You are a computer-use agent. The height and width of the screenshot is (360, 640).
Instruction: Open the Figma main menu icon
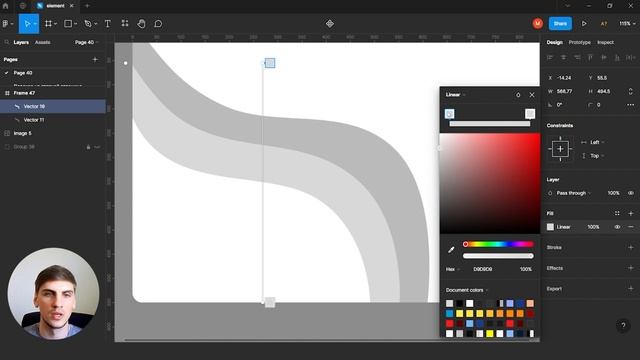5,24
